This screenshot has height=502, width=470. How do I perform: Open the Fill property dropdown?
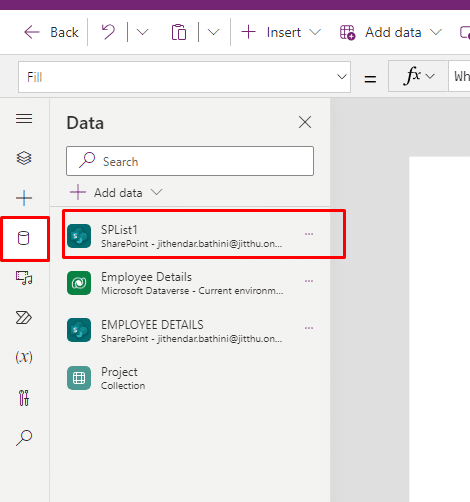[184, 77]
